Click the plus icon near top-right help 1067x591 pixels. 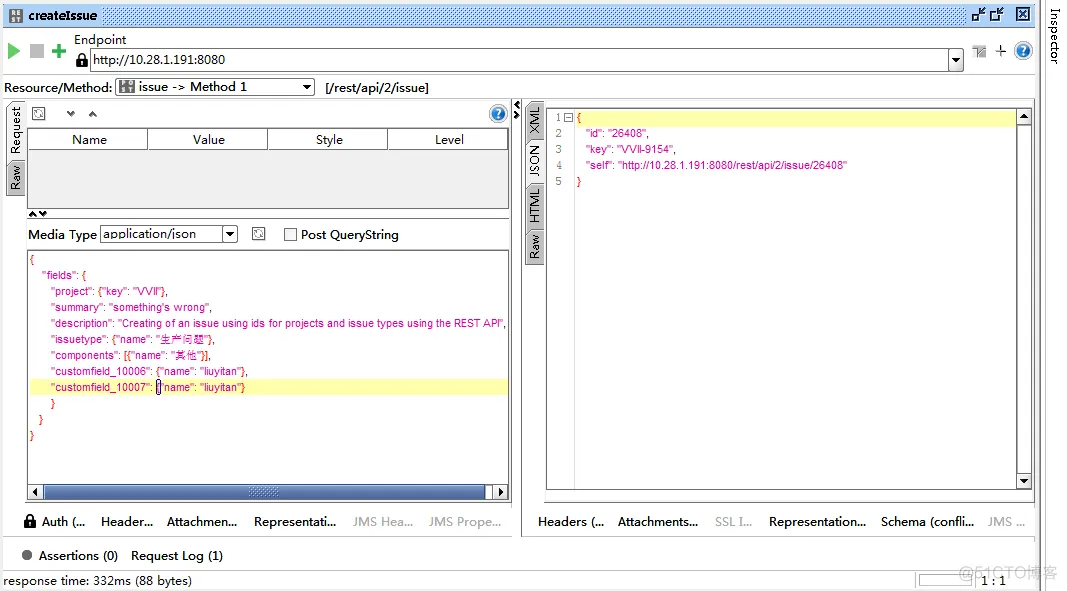tap(1000, 51)
